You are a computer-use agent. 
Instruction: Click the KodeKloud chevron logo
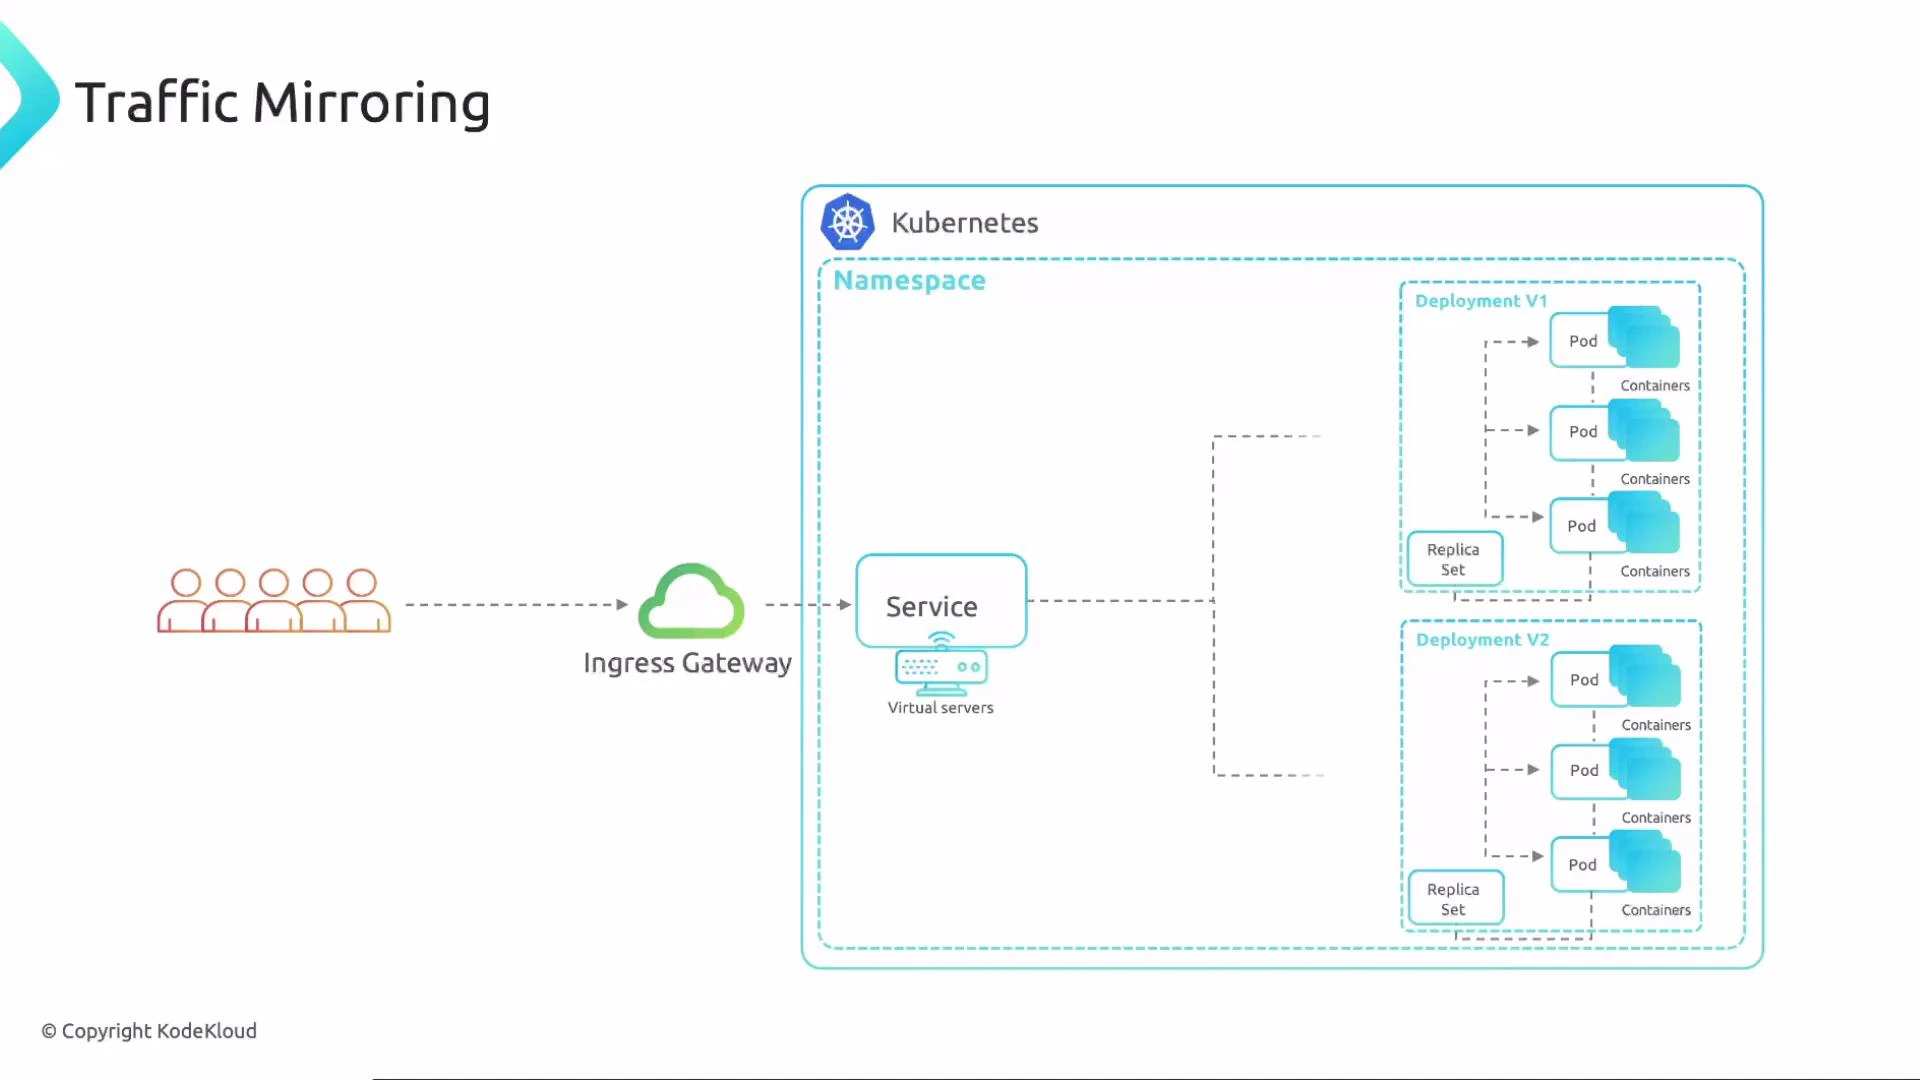pyautogui.click(x=28, y=97)
